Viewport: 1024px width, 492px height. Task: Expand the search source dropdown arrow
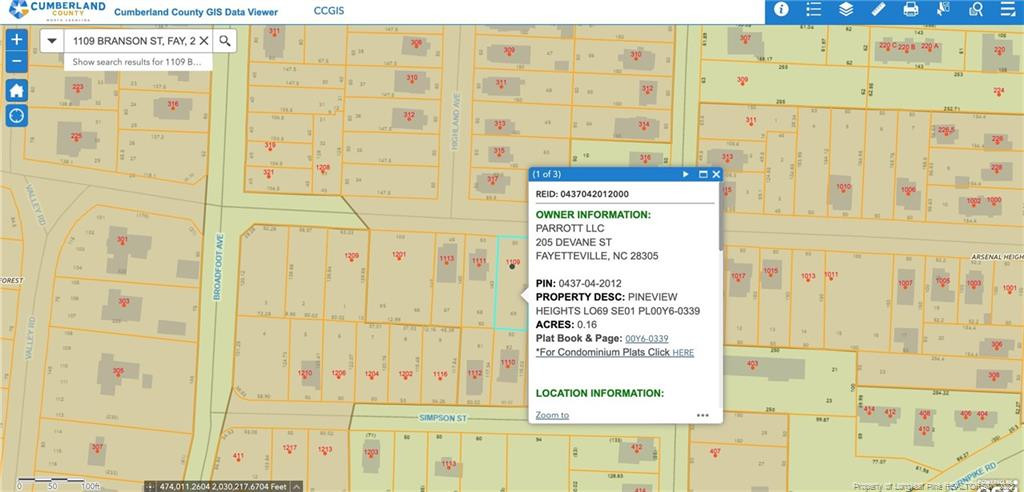[x=52, y=41]
